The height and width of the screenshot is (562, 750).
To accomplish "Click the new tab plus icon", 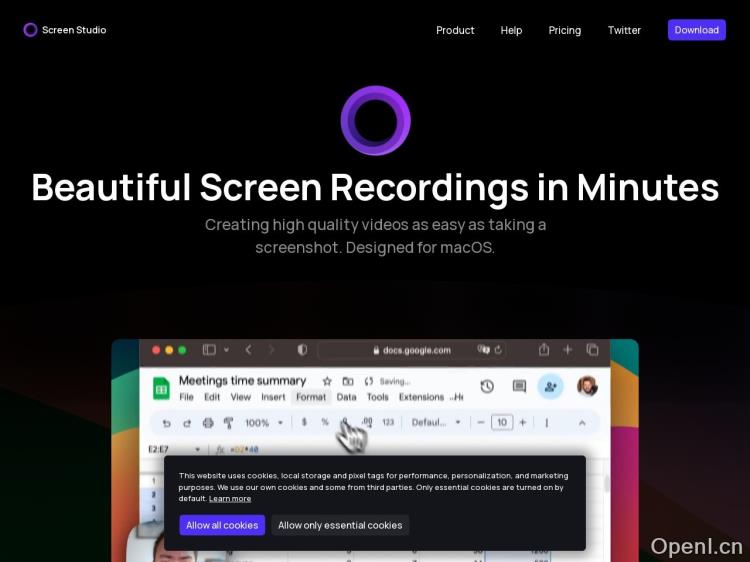I will point(567,350).
